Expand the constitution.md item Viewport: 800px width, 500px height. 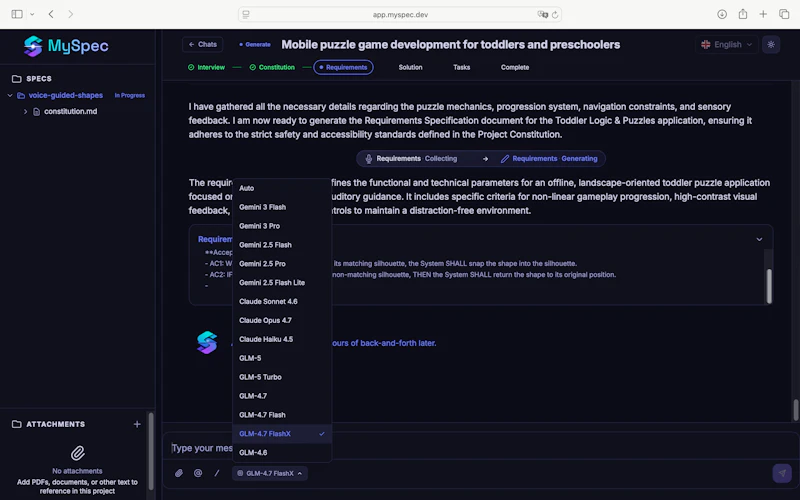tap(26, 111)
